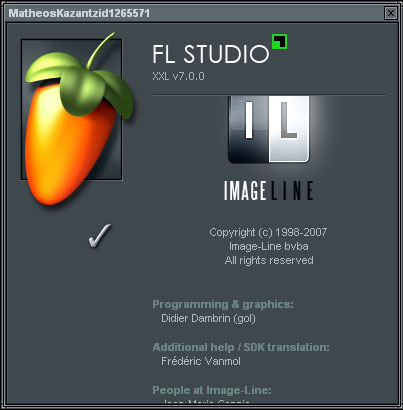
Task: Click the Programming & graphics heading
Action: point(223,304)
